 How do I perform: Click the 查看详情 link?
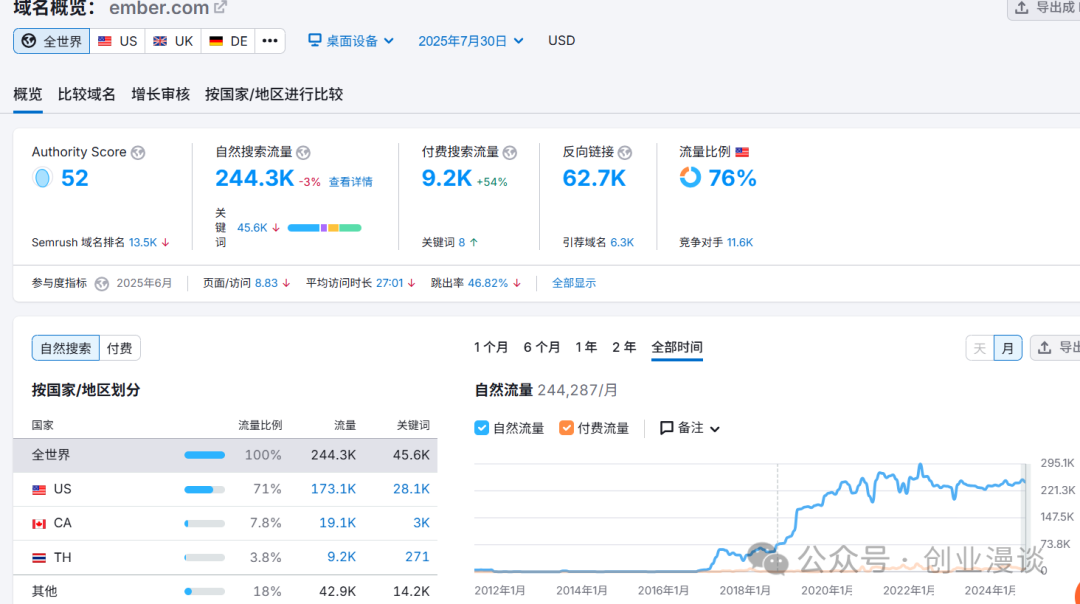coord(350,182)
